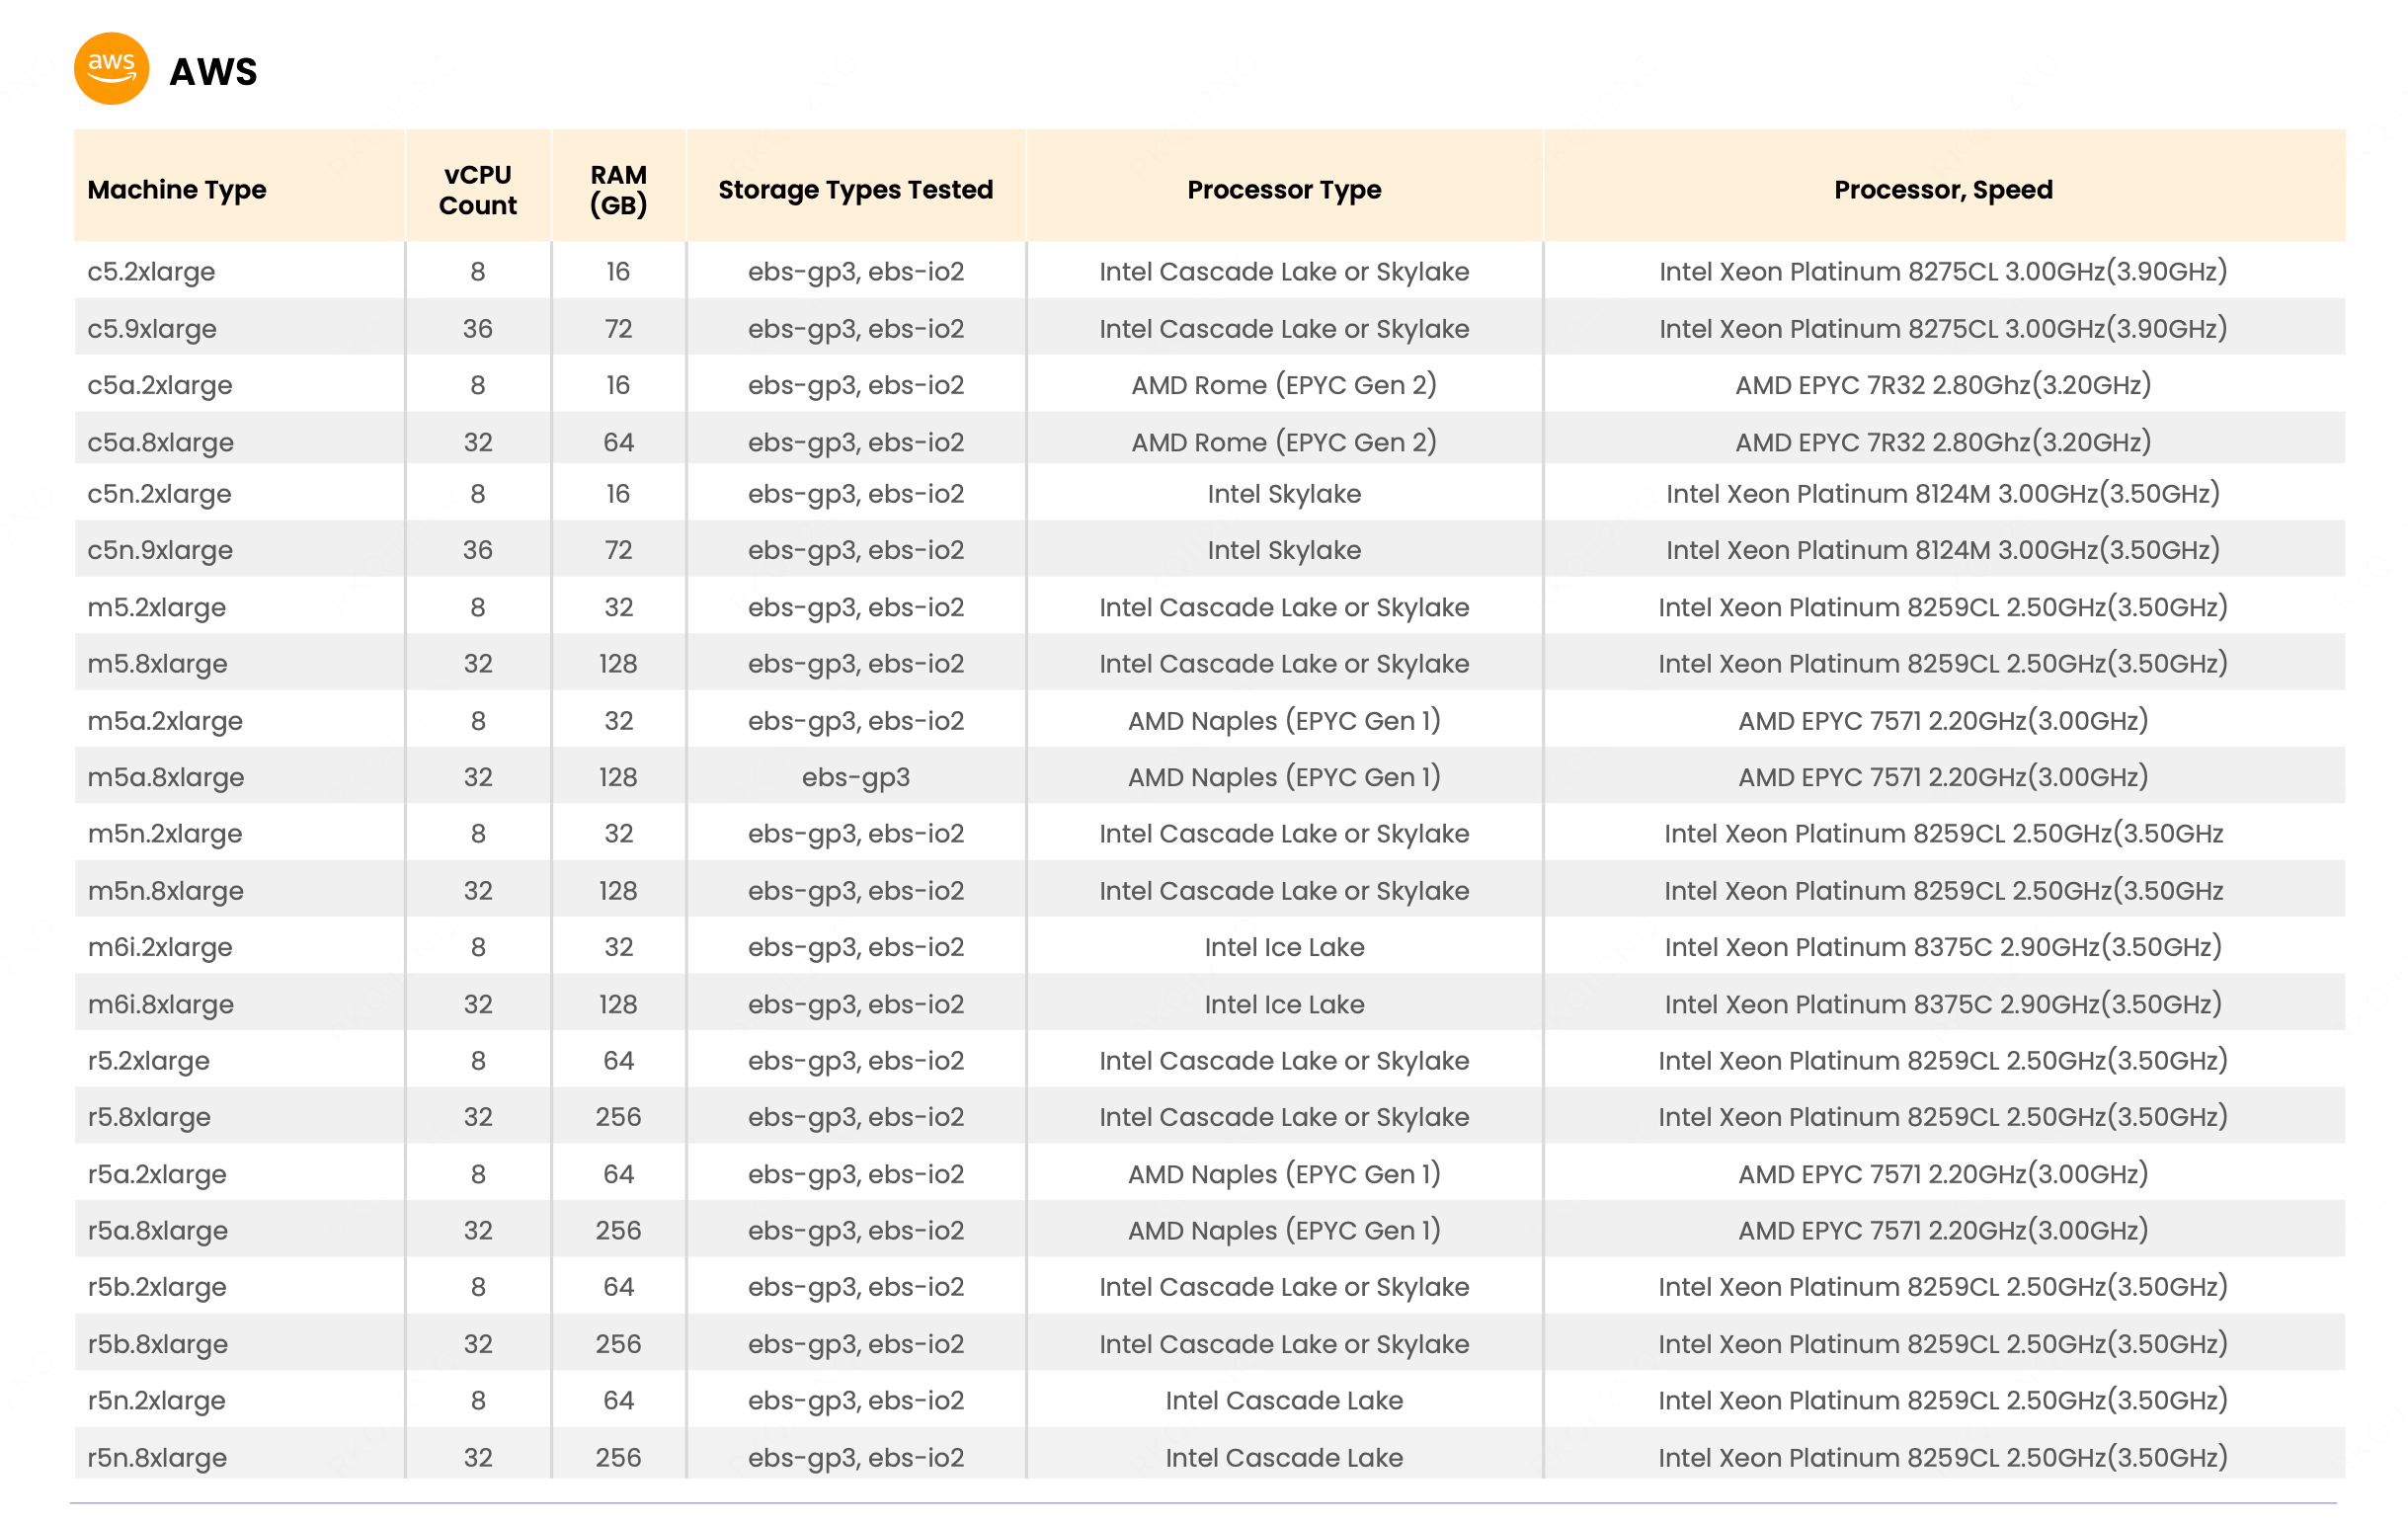The width and height of the screenshot is (2408, 1523).
Task: Select the c5.9xlarge vCPU count 36
Action: click(477, 329)
